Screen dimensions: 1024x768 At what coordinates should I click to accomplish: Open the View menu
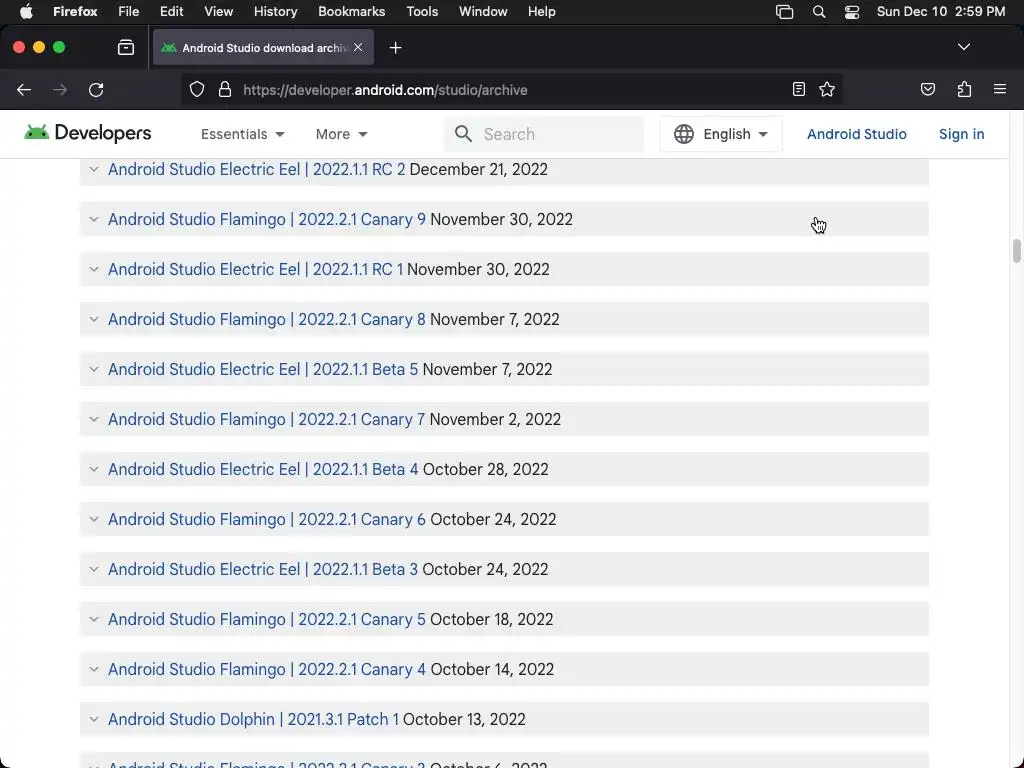pos(218,11)
